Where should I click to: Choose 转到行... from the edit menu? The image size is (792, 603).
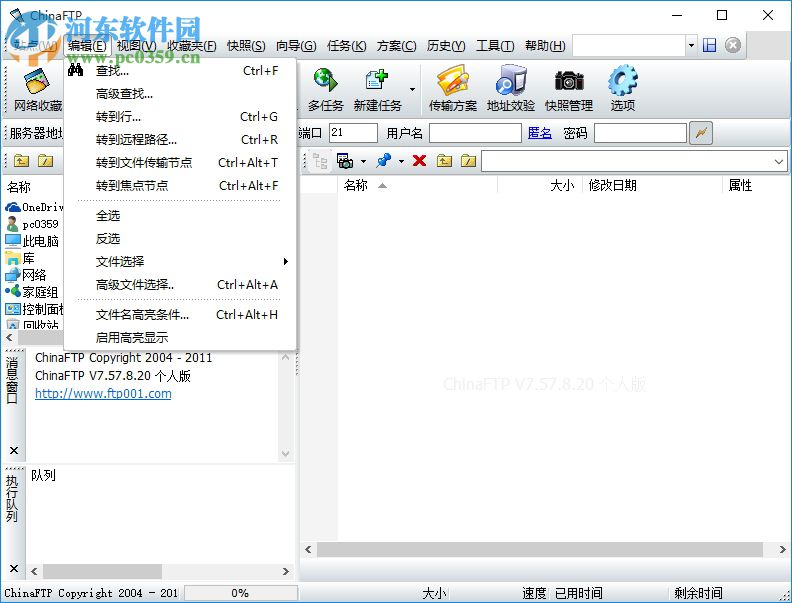pyautogui.click(x=180, y=117)
